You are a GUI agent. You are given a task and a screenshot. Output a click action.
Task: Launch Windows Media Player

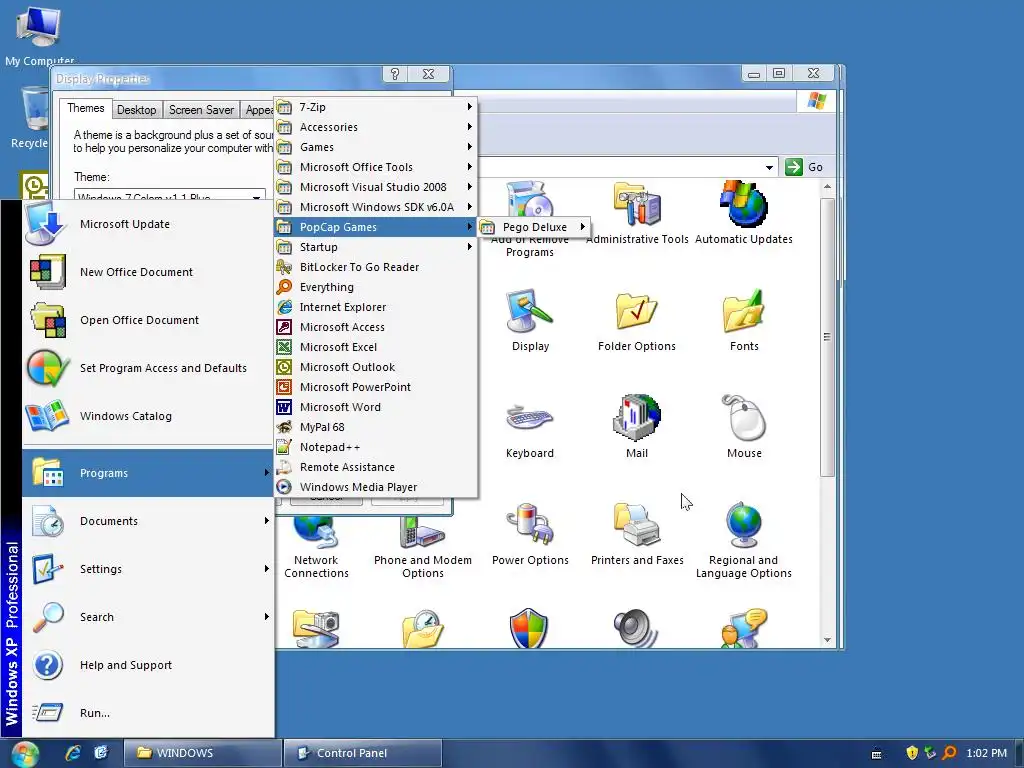[376, 487]
